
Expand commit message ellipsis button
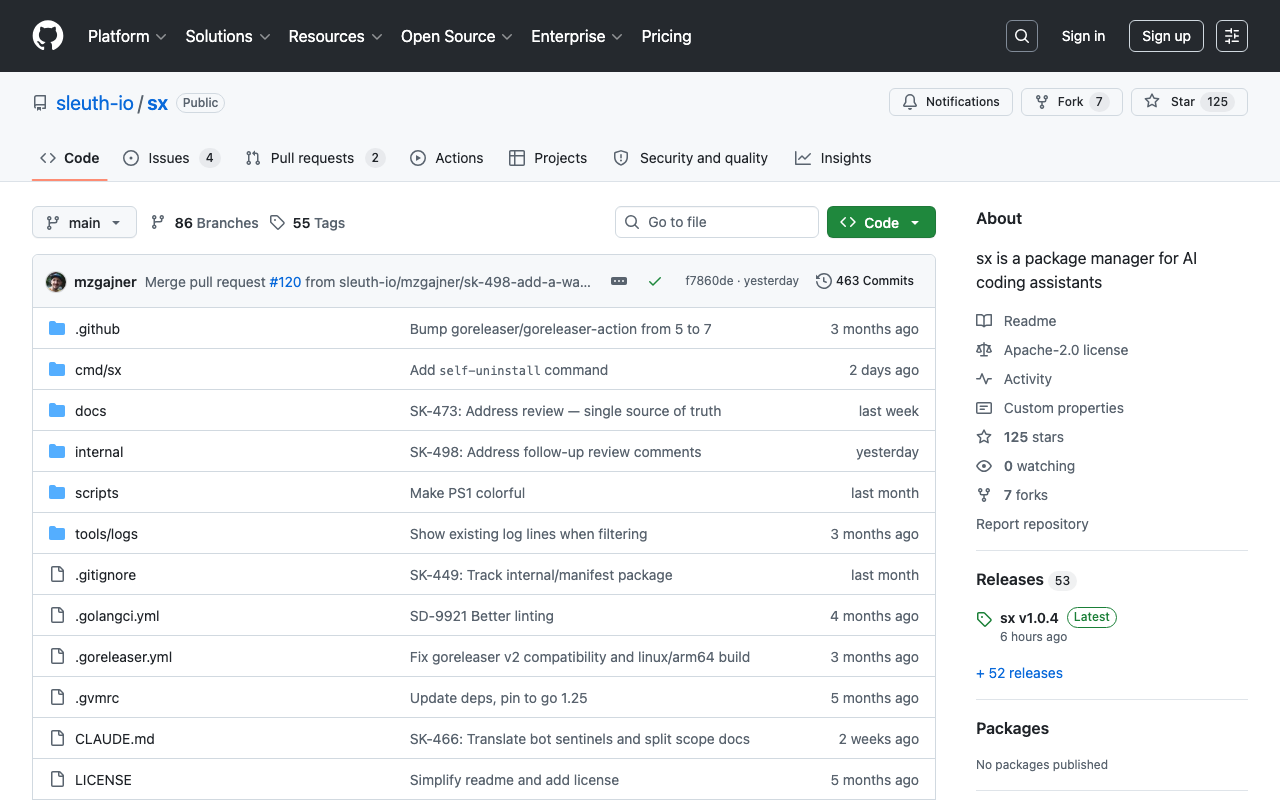point(619,281)
